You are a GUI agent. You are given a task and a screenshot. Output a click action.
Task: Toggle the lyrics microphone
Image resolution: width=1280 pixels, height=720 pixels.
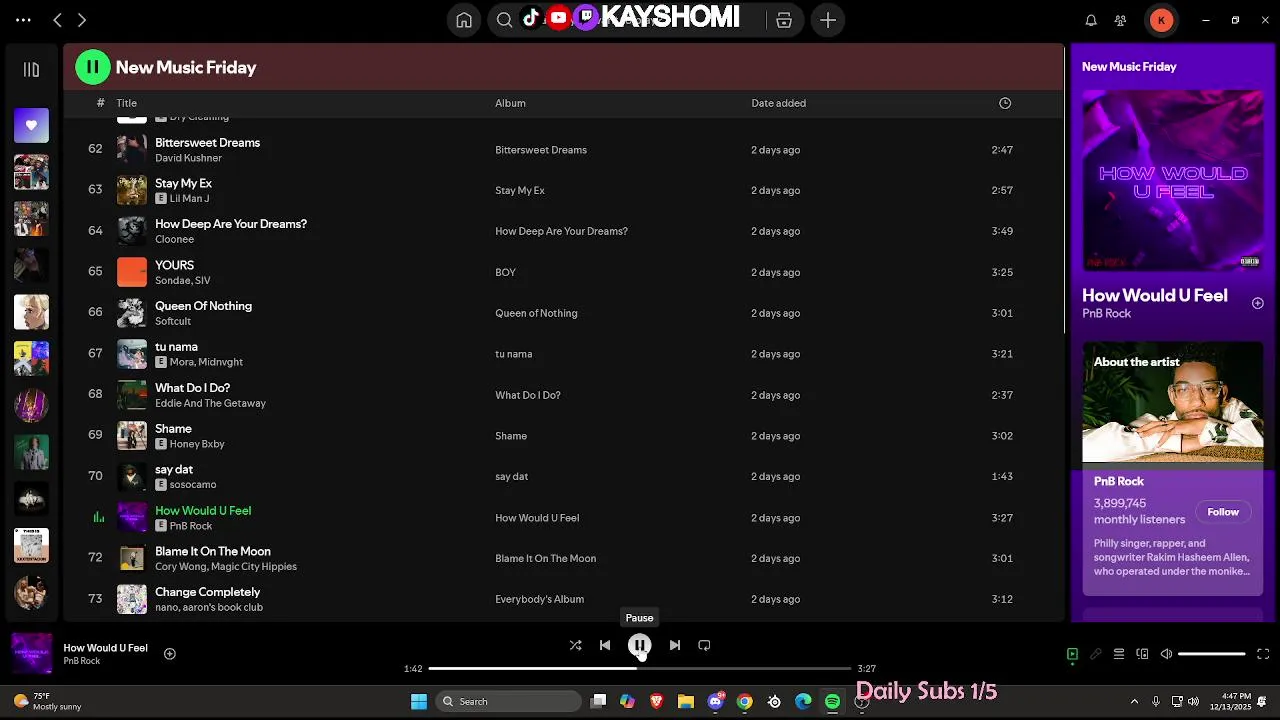click(1095, 654)
